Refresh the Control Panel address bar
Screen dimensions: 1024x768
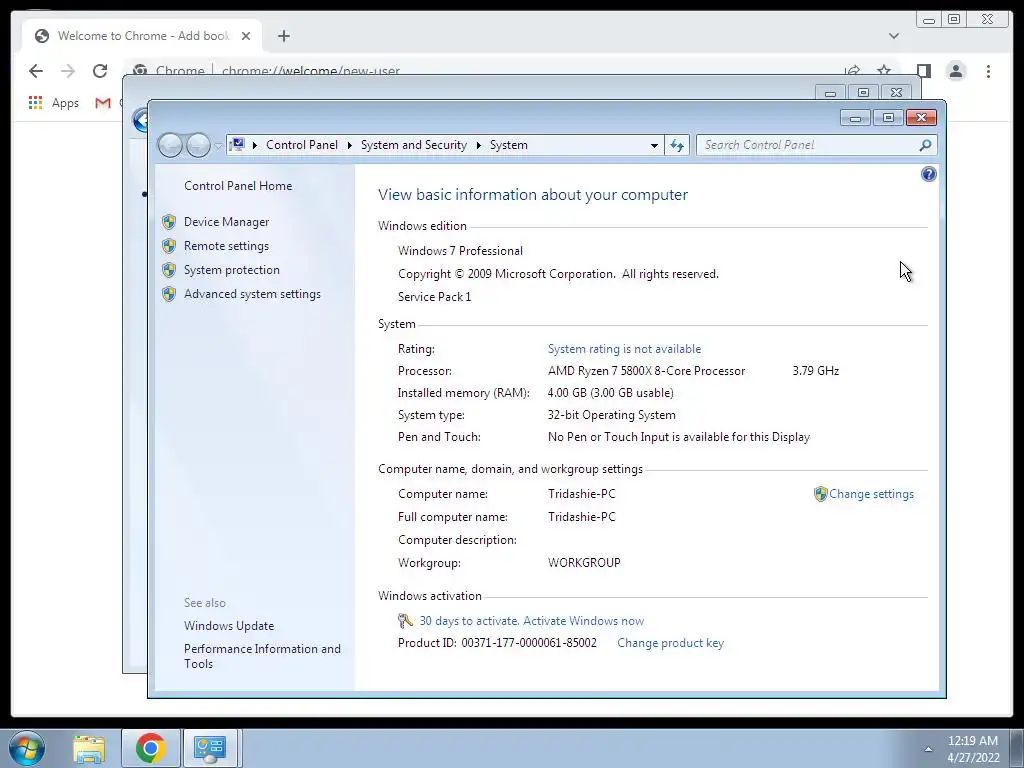pos(677,146)
